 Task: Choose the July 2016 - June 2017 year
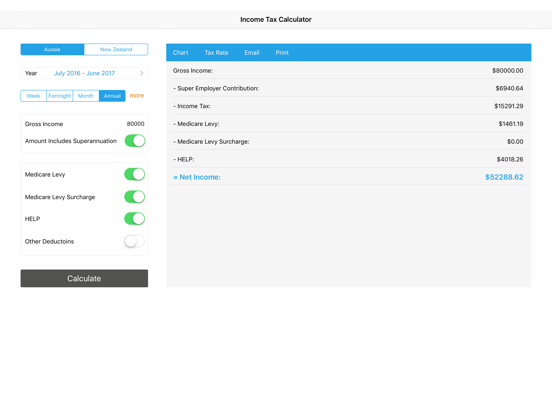coord(84,73)
